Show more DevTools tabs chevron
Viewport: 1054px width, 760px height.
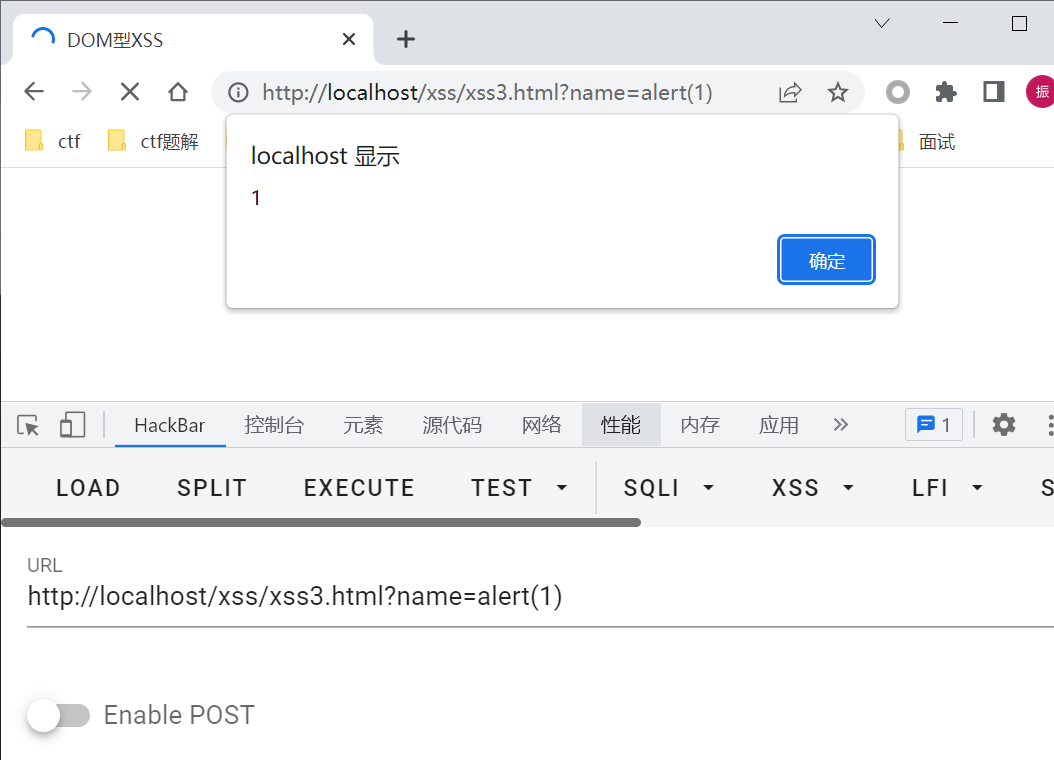tap(840, 425)
